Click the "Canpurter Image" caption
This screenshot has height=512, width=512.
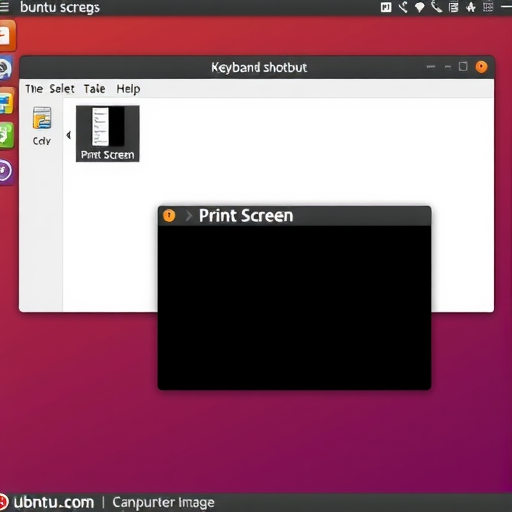click(163, 502)
